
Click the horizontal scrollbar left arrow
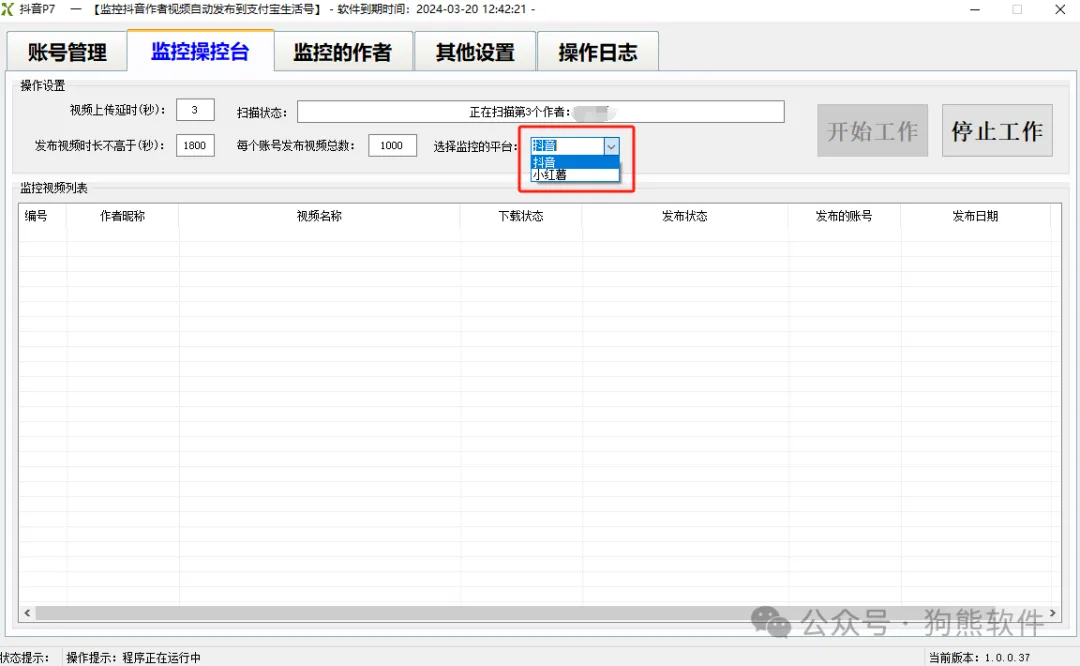pyautogui.click(x=27, y=612)
